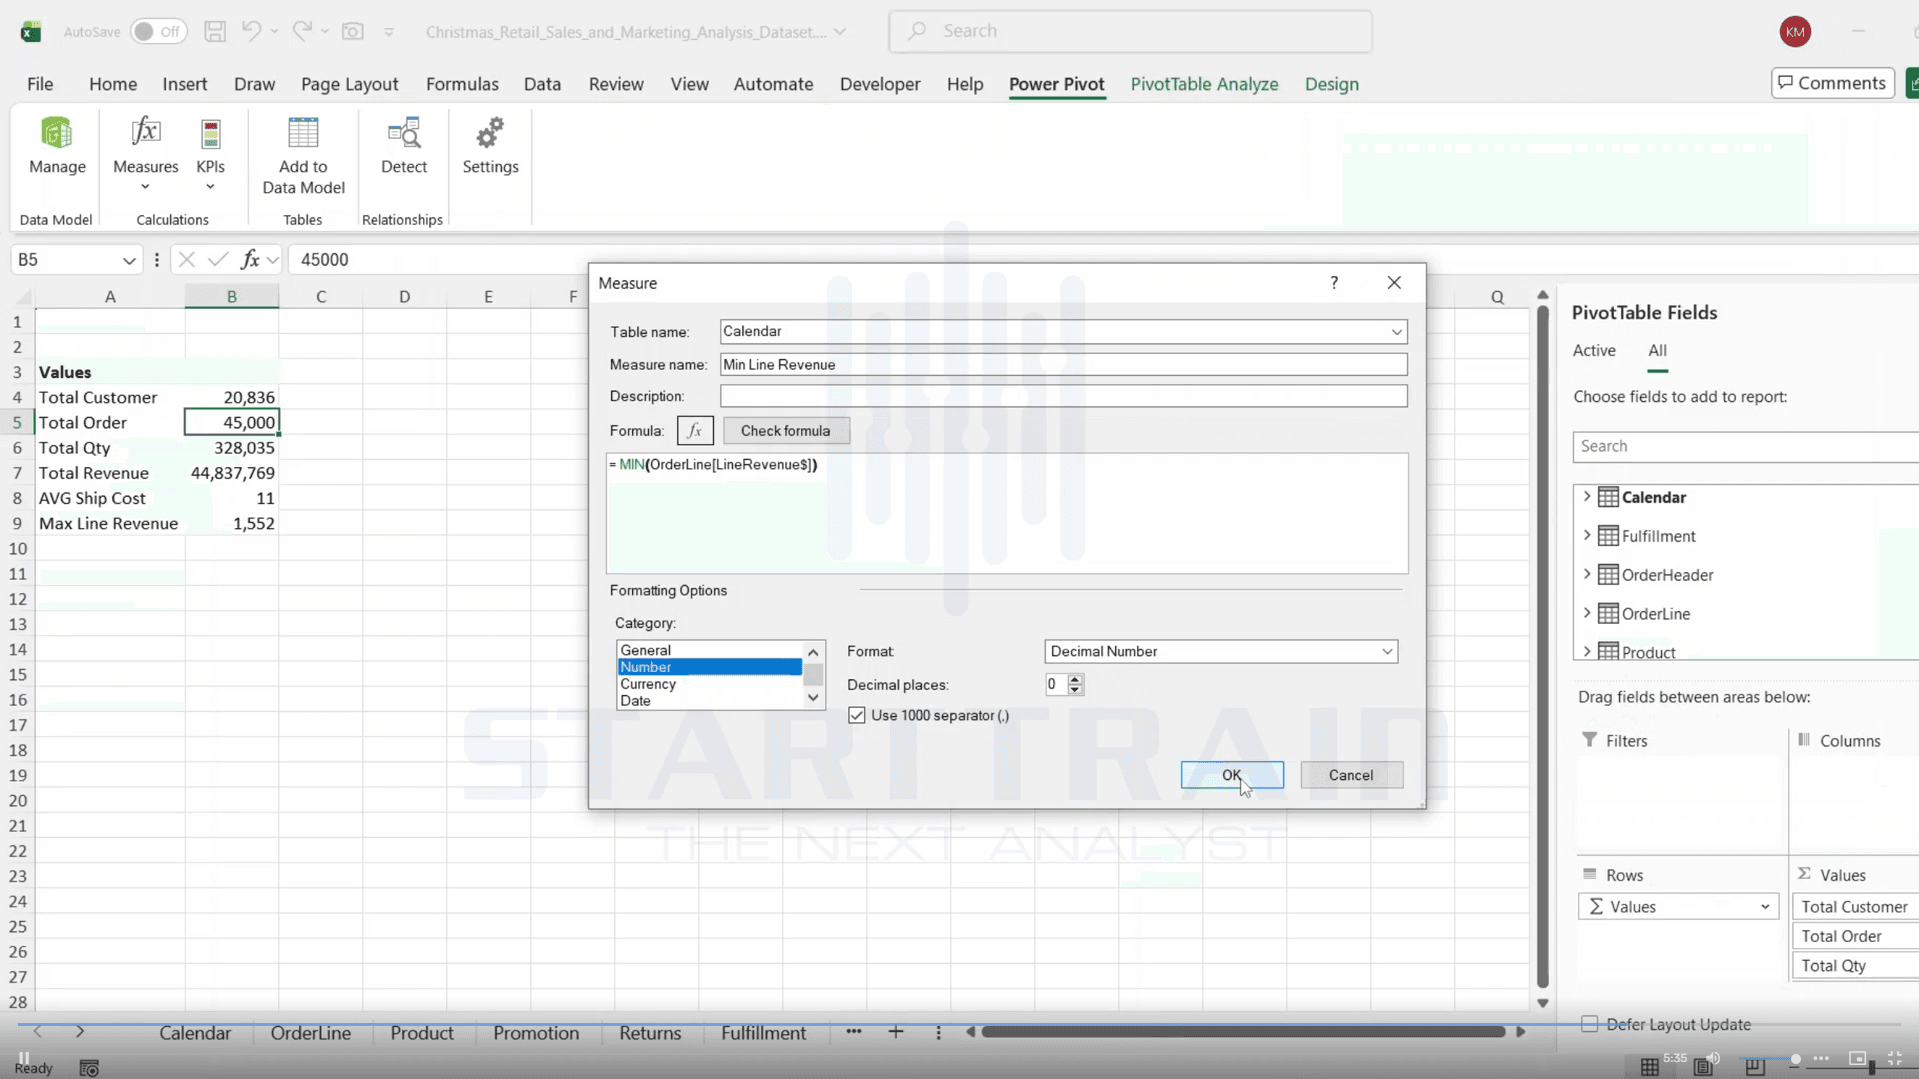Click the KM user account avatar

click(x=1795, y=31)
